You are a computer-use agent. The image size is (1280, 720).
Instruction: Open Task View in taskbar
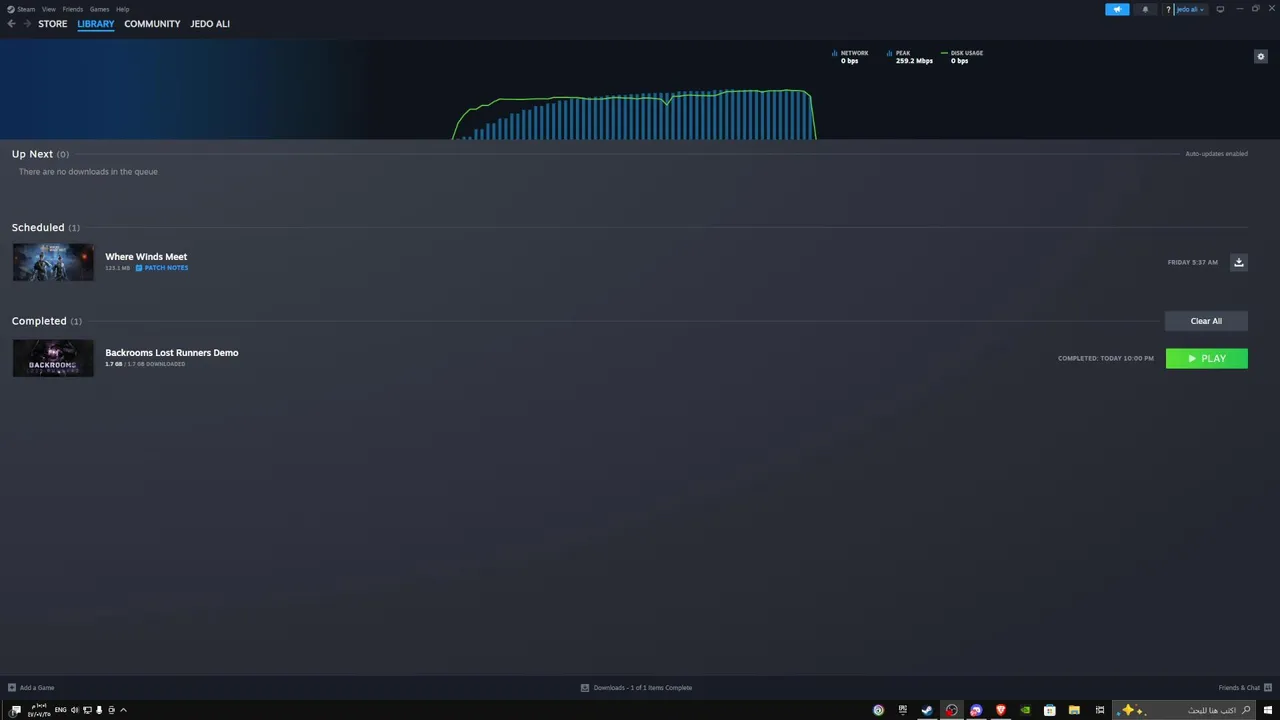coord(1099,710)
